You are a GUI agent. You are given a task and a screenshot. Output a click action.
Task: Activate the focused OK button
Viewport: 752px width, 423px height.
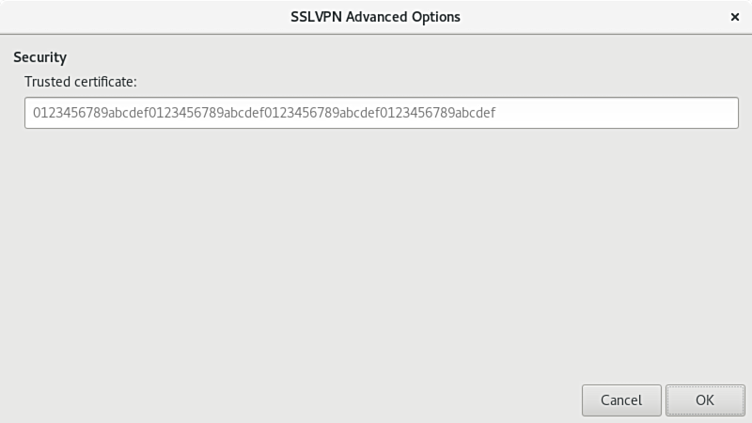705,400
